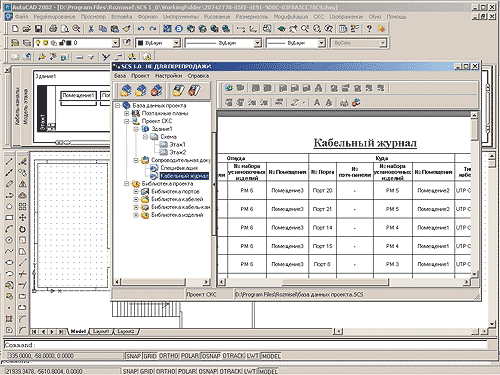Click the report's vertical scroll down arrow
This screenshot has height=375, width=500.
click(474, 274)
